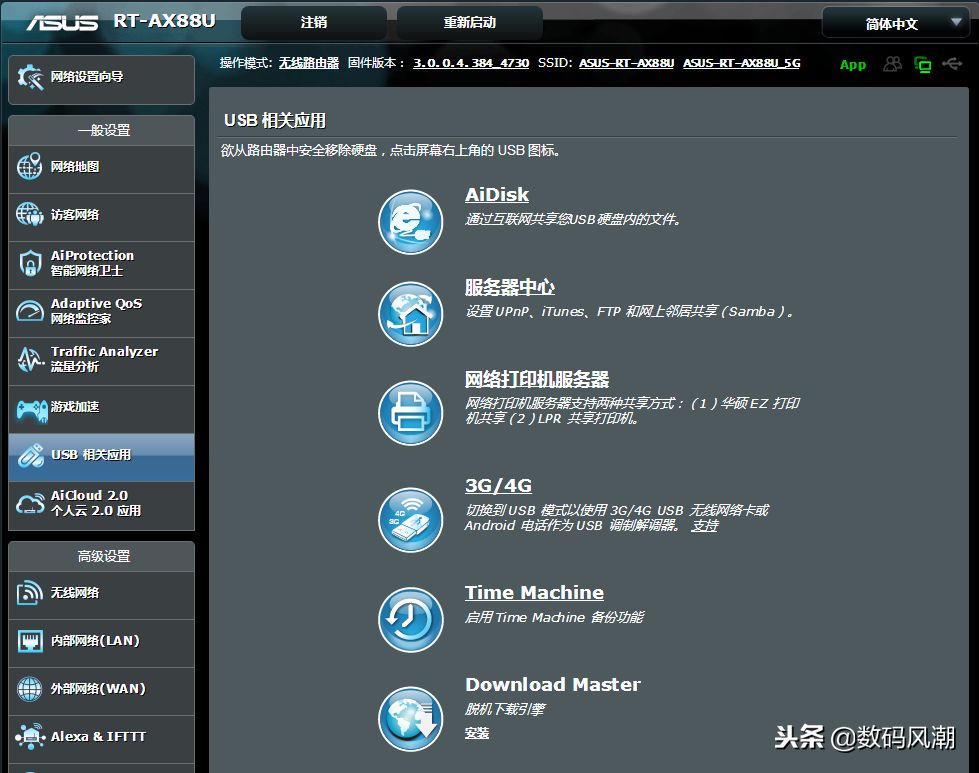Screen dimensions: 979x773
Task: Click the Time Machine clock icon
Action: point(410,619)
